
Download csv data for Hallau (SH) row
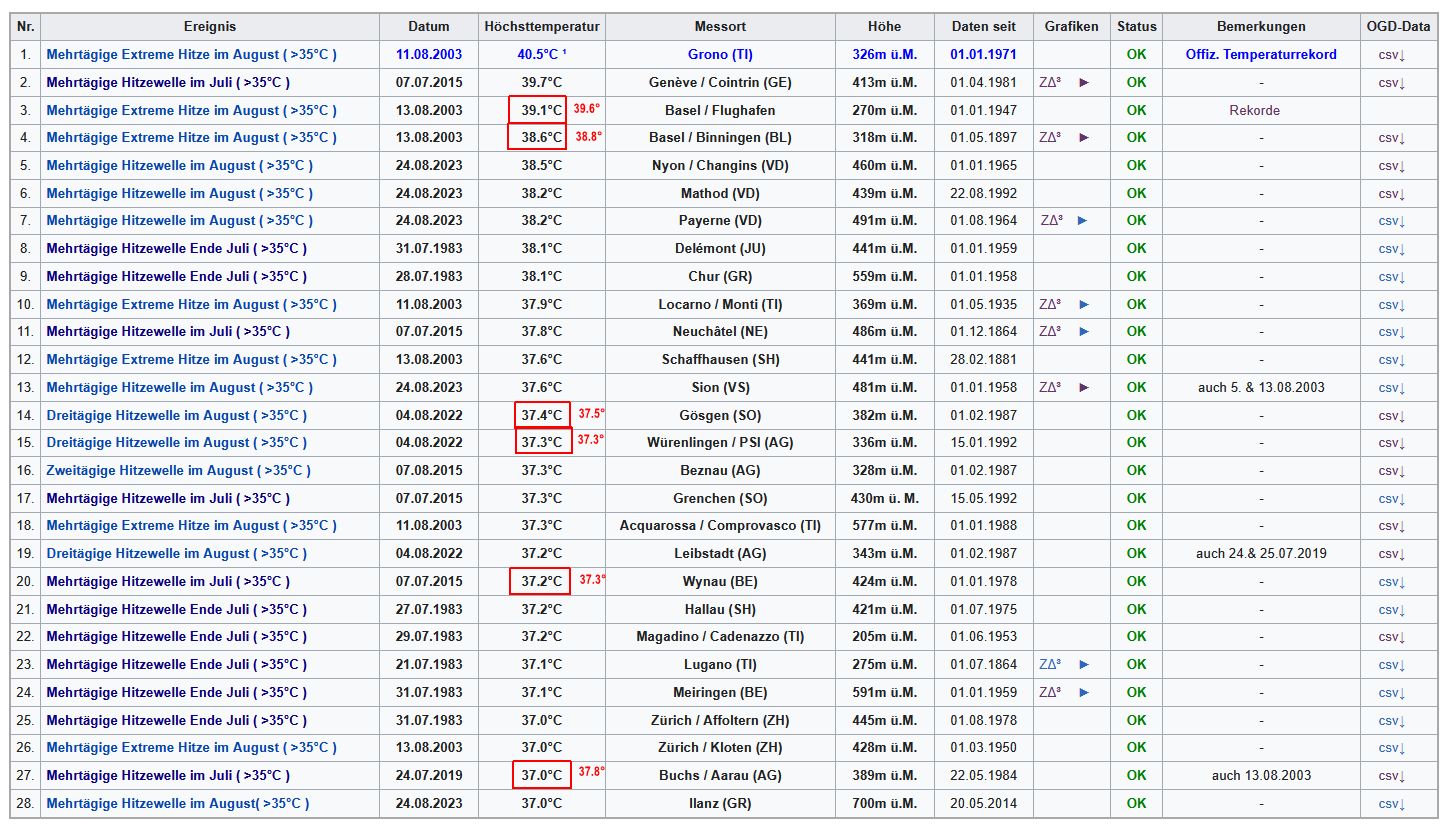pyautogui.click(x=1392, y=609)
